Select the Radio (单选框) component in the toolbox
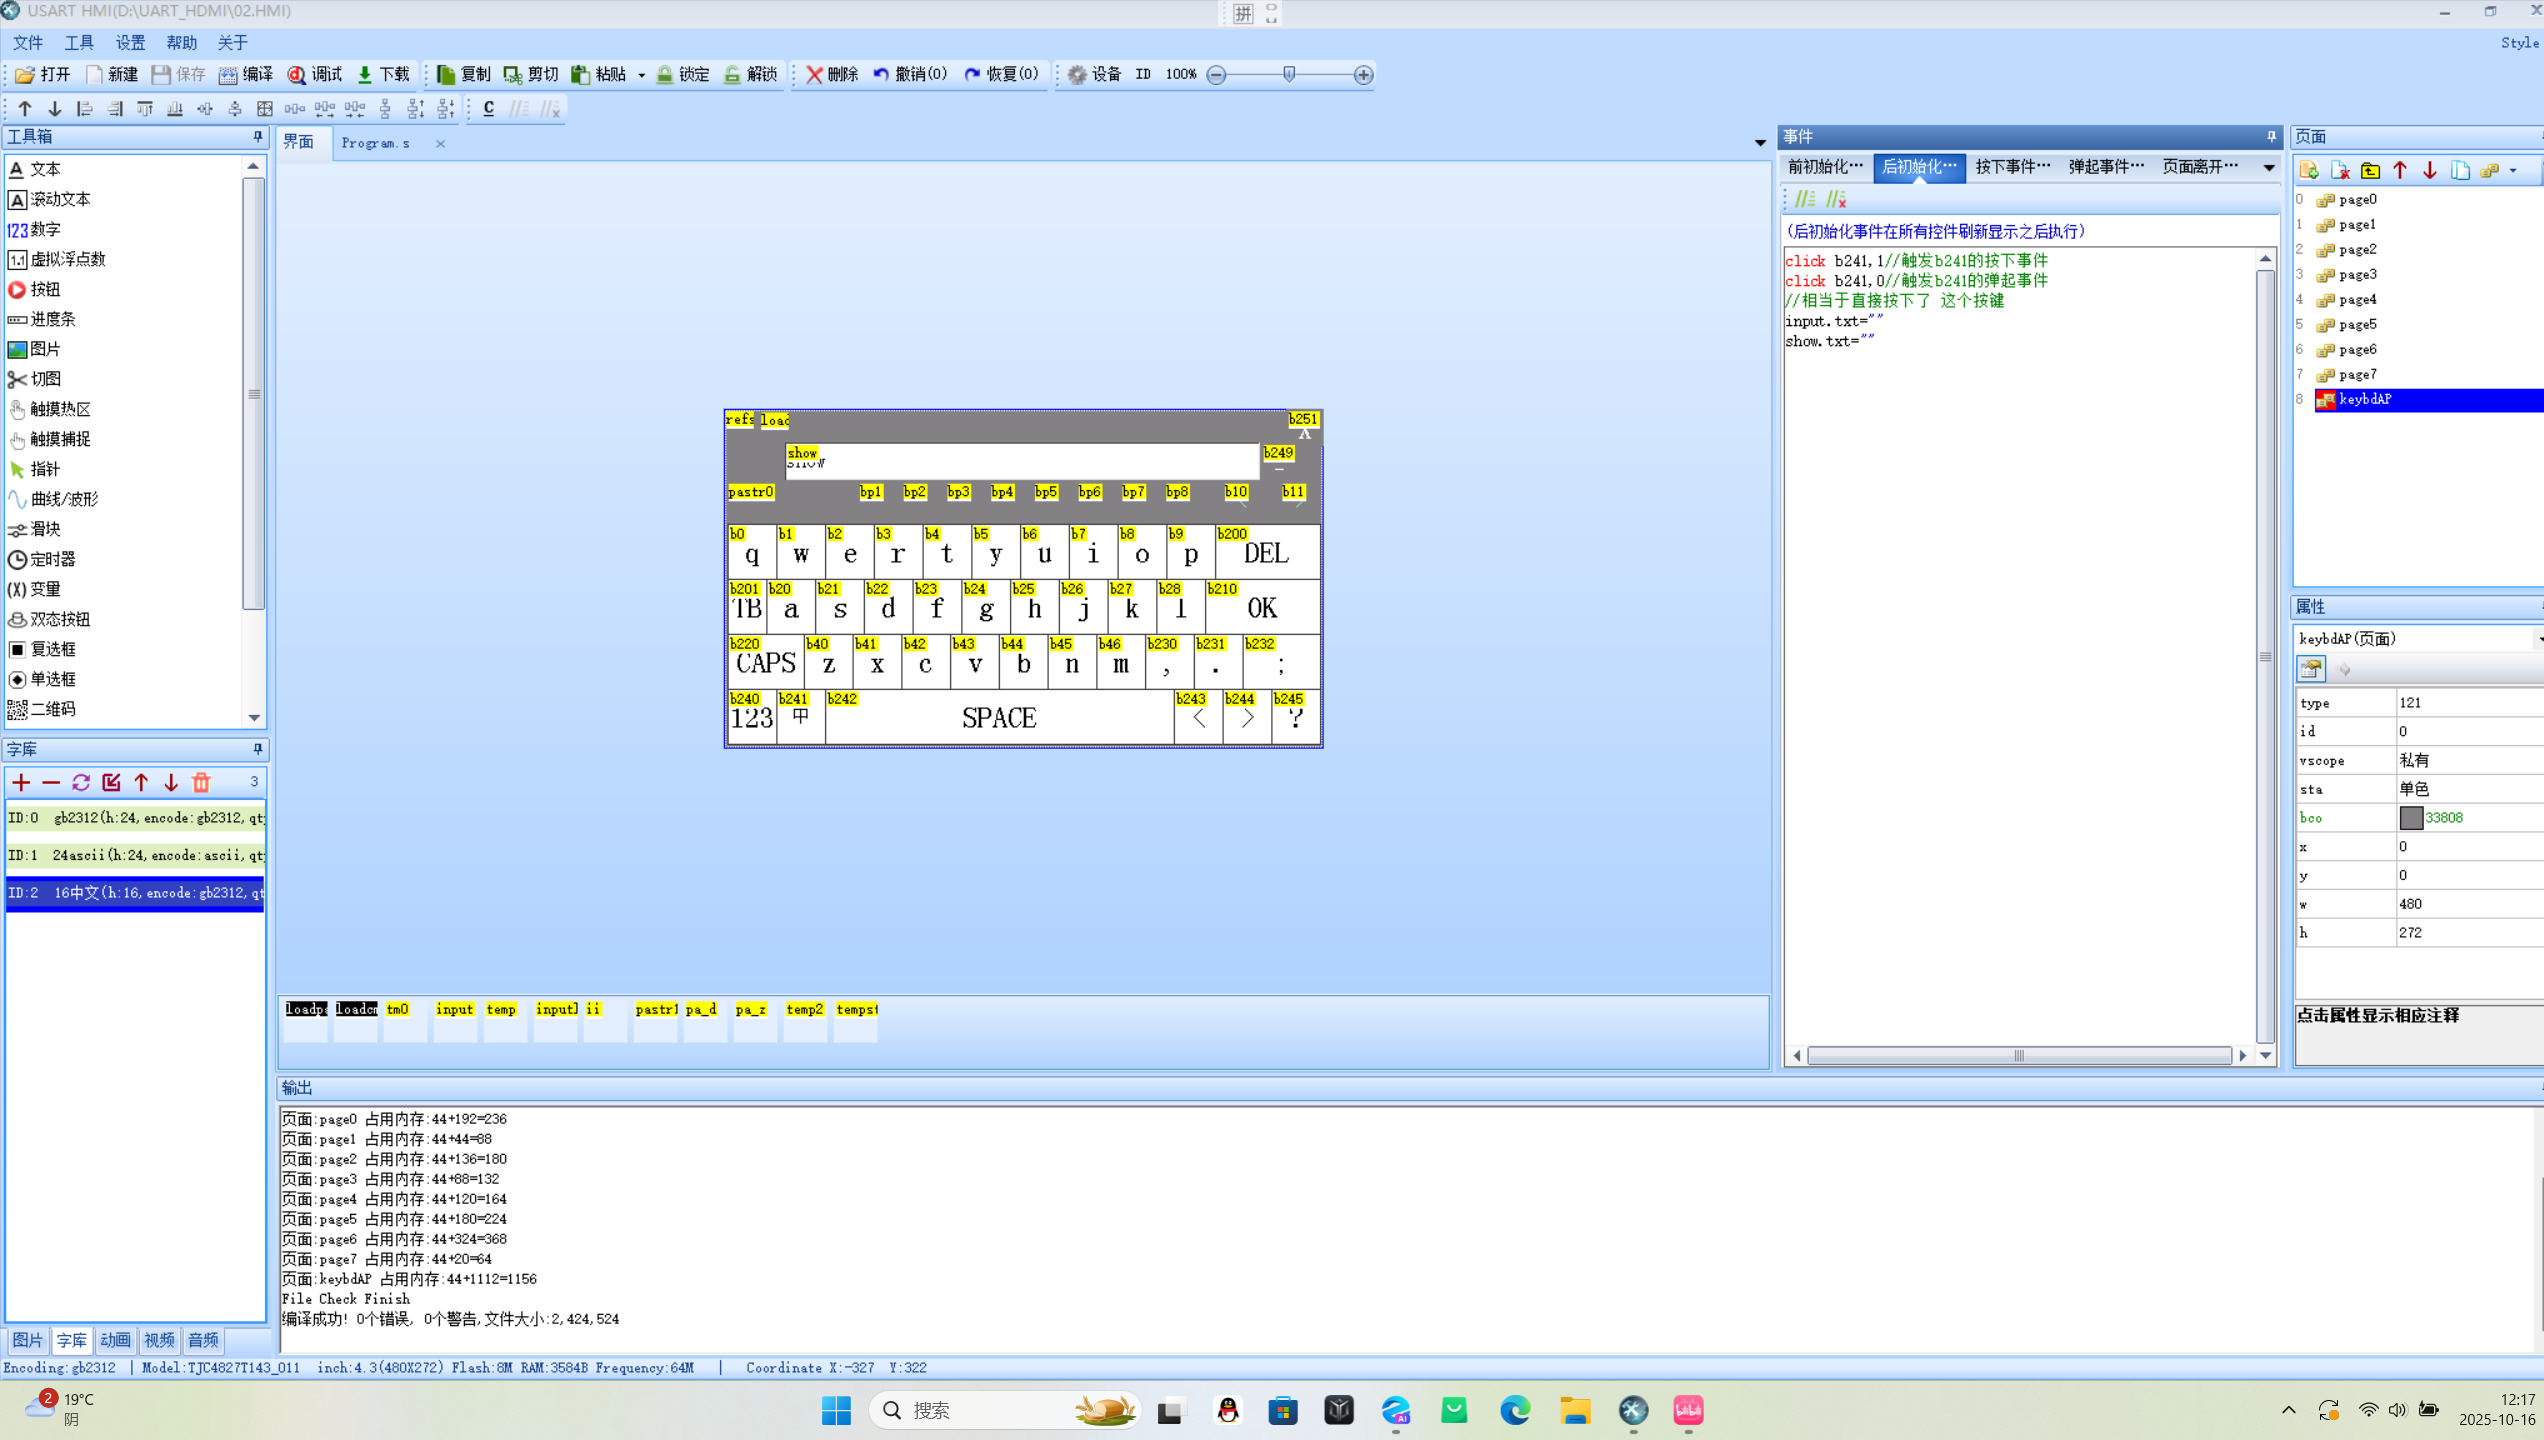Viewport: 2544px width, 1440px height. (52, 679)
